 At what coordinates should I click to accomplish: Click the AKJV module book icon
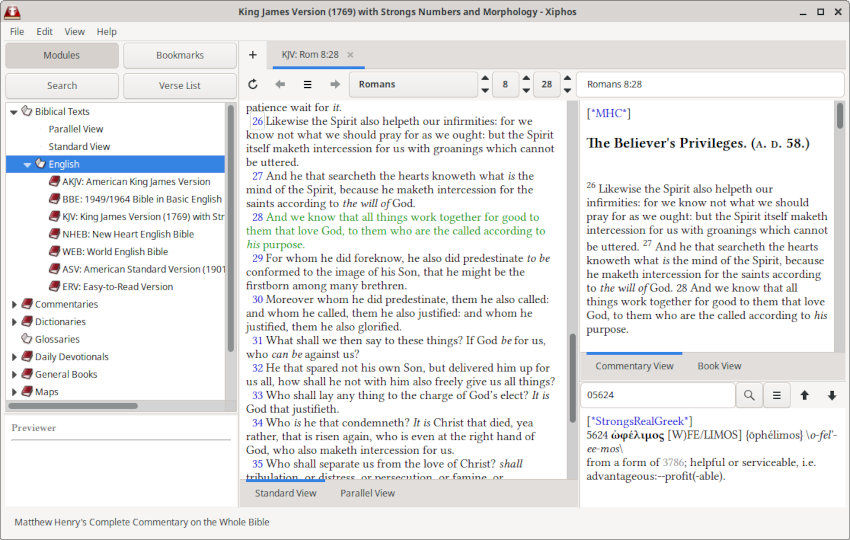pyautogui.click(x=54, y=181)
